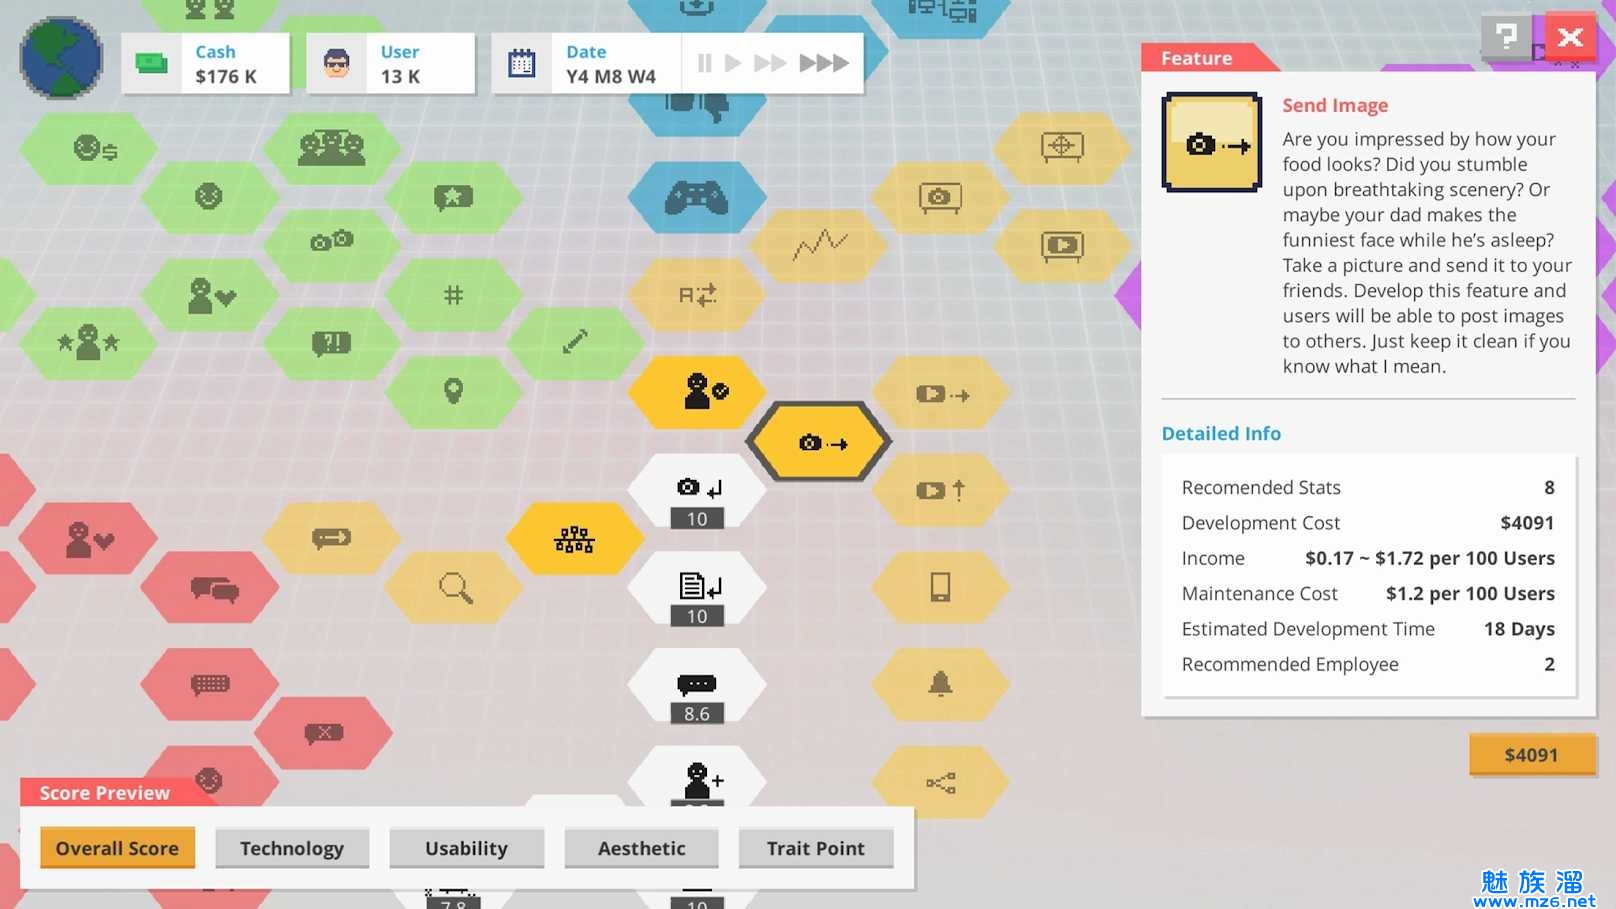
Task: Click the Send Image feature thumbnail
Action: pos(1211,142)
